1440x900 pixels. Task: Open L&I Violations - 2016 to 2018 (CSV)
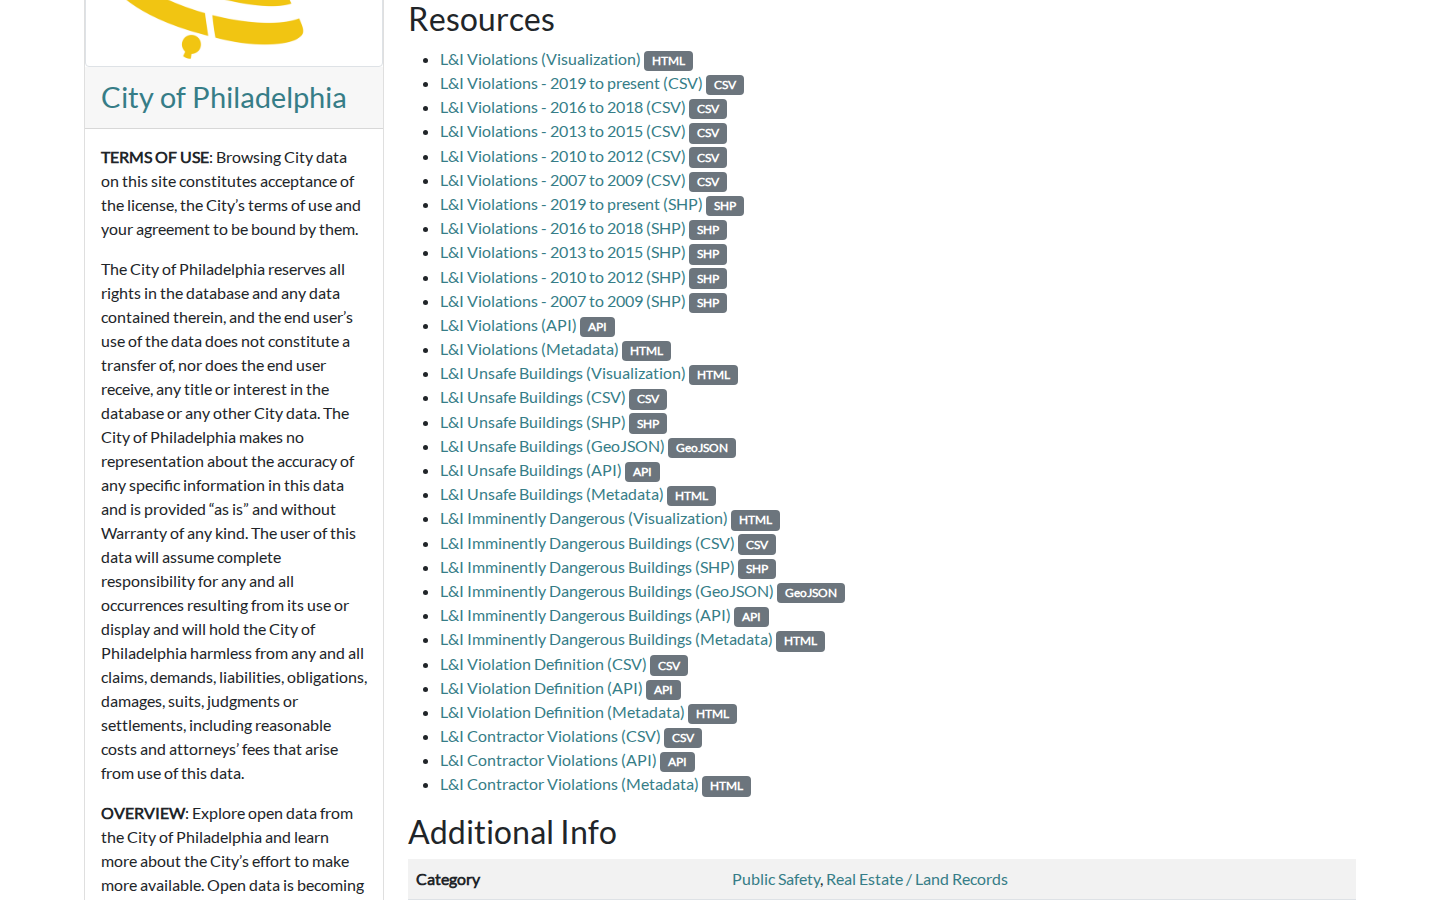pyautogui.click(x=563, y=108)
